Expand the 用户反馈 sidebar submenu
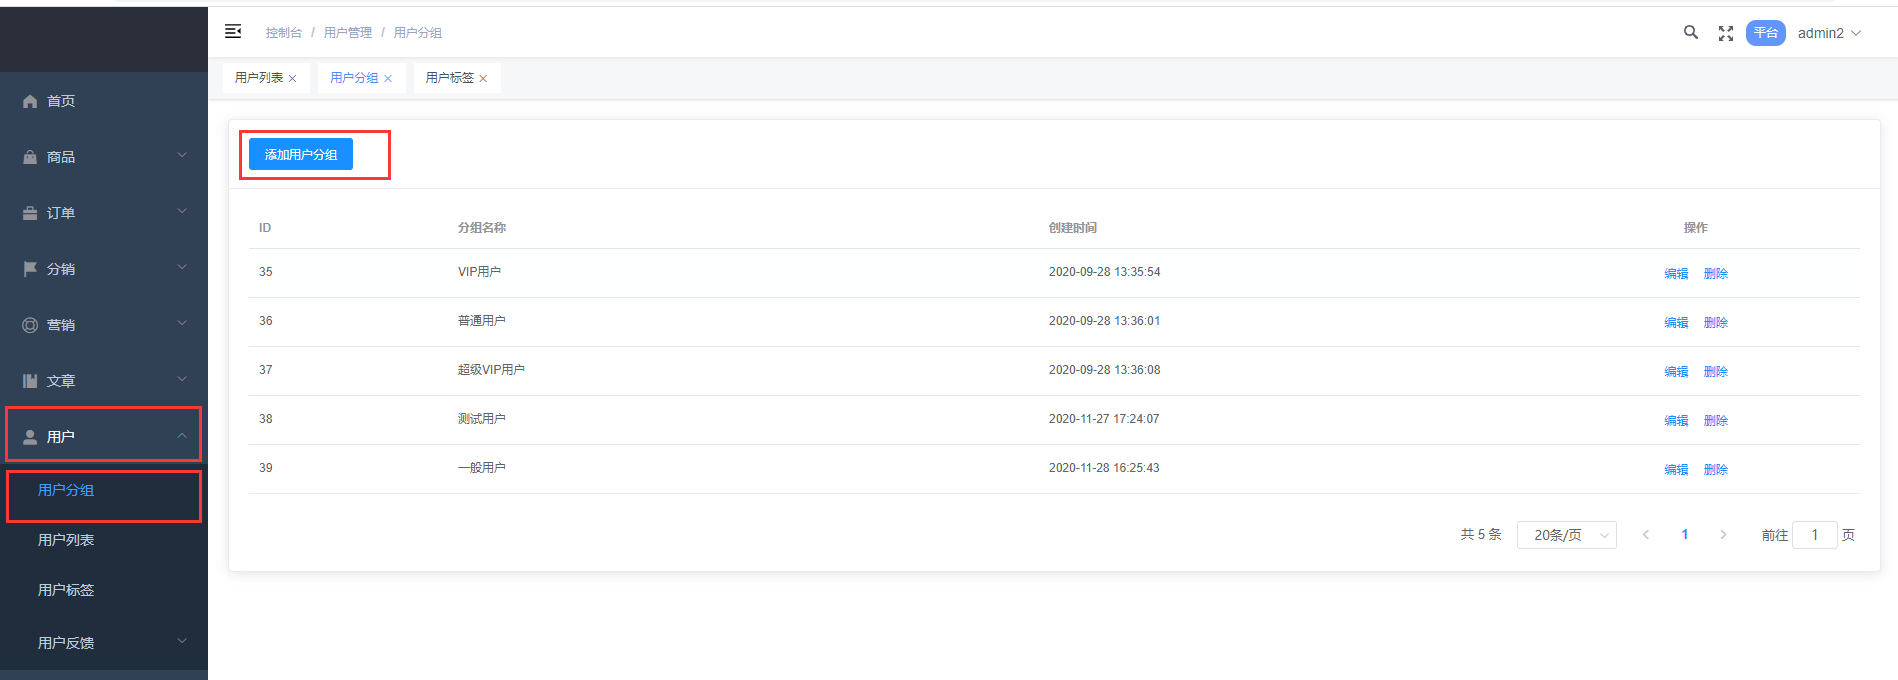The image size is (1898, 680). (104, 642)
